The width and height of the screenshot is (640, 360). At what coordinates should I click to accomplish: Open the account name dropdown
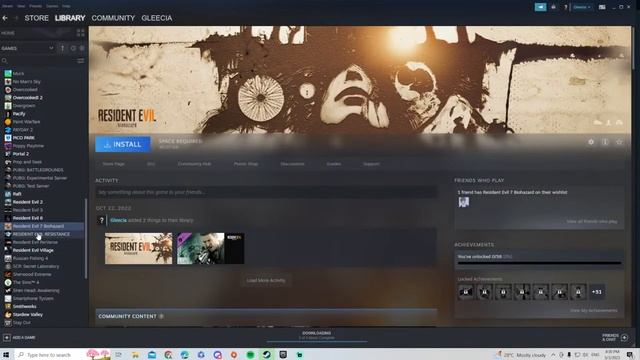pos(582,7)
